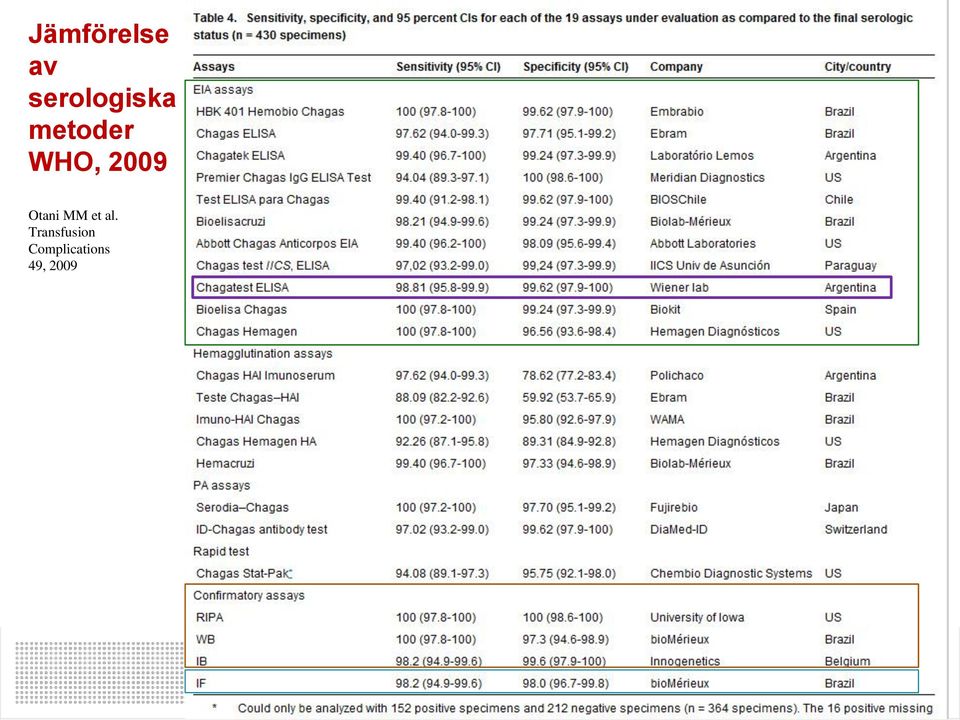
Task: Click the company "Wiener lab"
Action: (x=679, y=288)
